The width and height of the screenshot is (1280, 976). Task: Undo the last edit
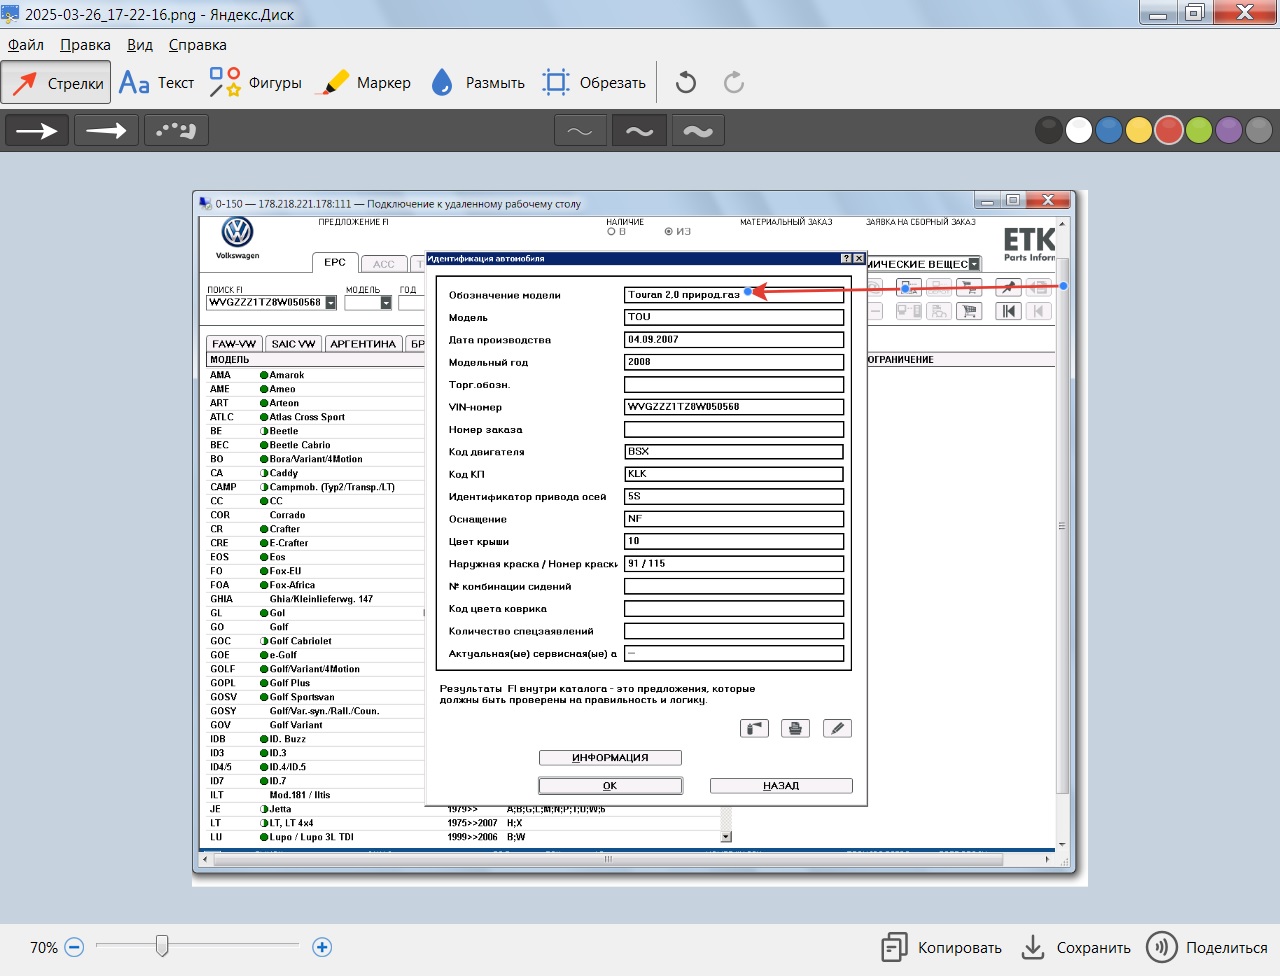[x=686, y=83]
